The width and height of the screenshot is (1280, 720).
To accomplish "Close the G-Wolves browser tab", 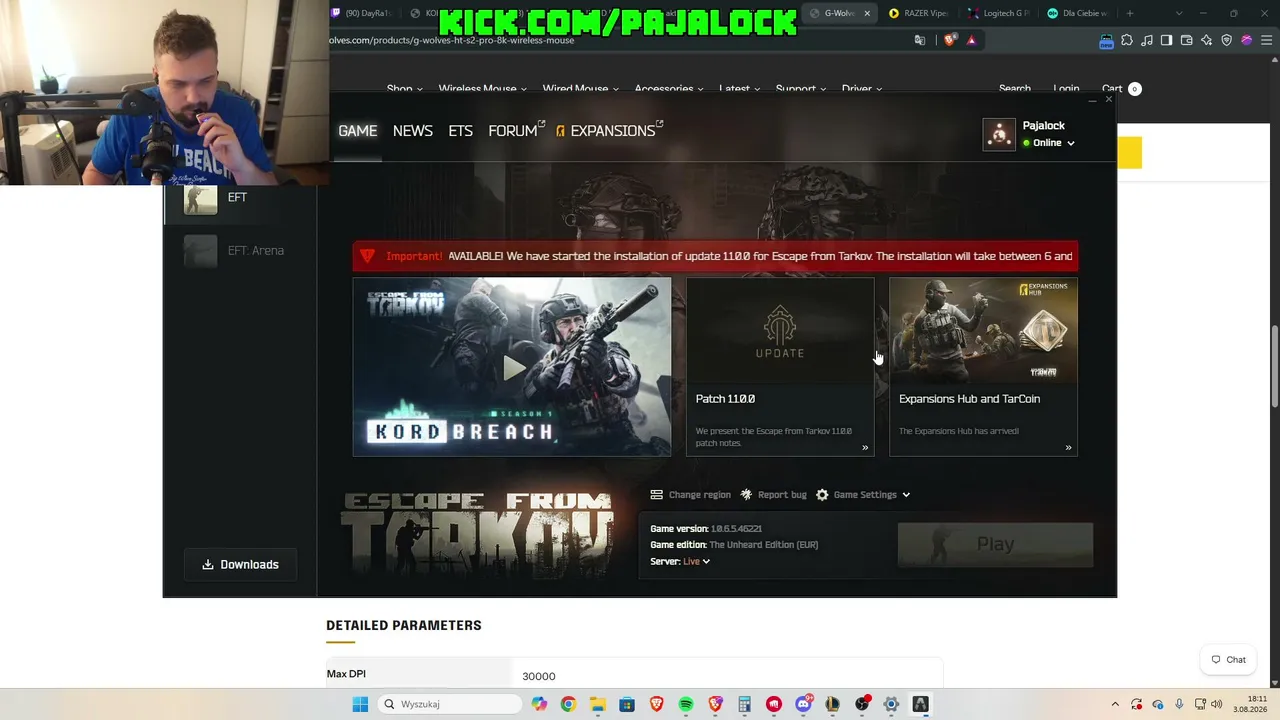I will [867, 13].
